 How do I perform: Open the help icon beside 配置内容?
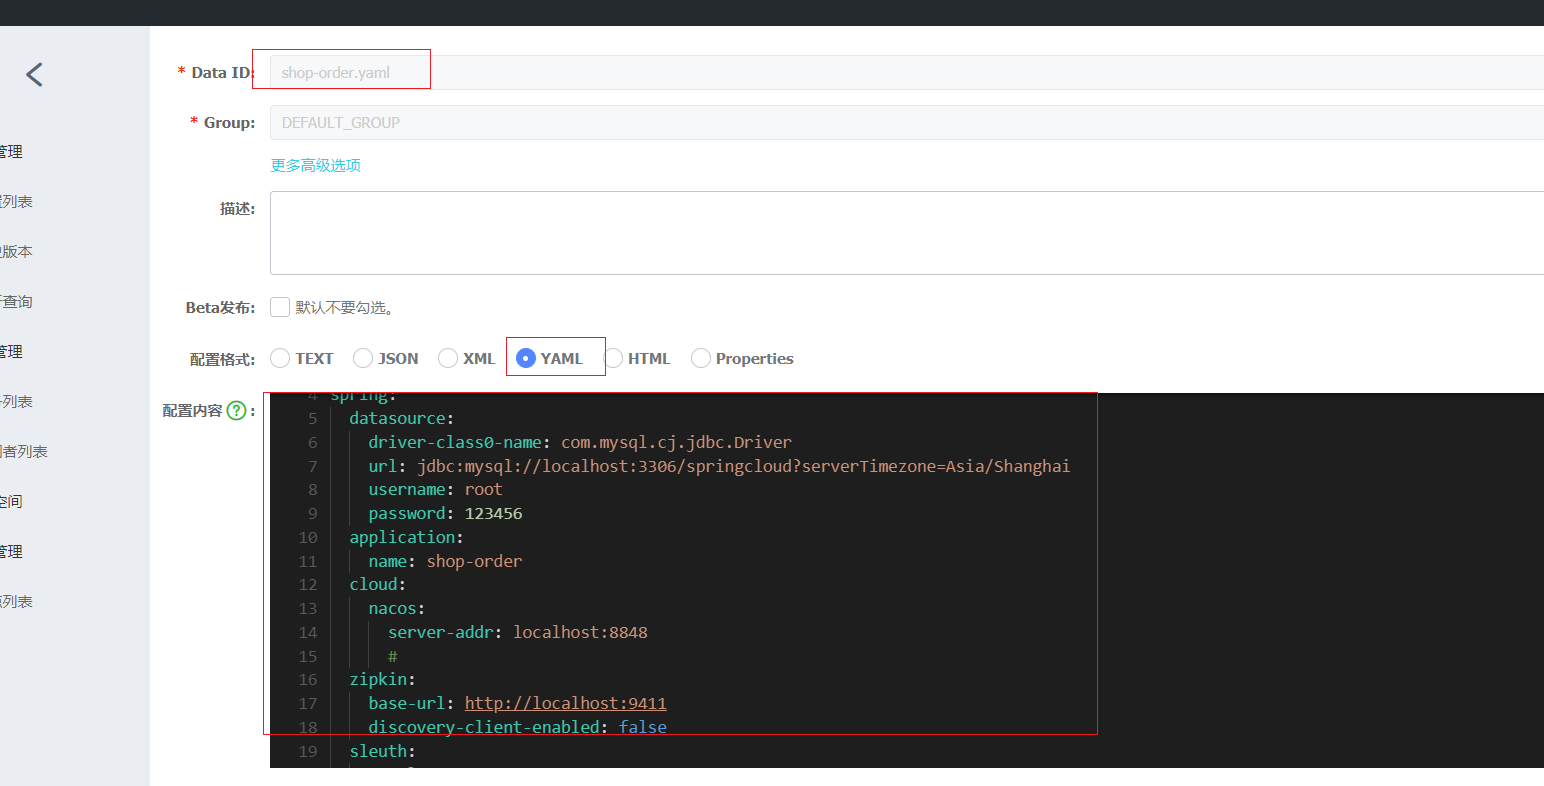tap(236, 410)
